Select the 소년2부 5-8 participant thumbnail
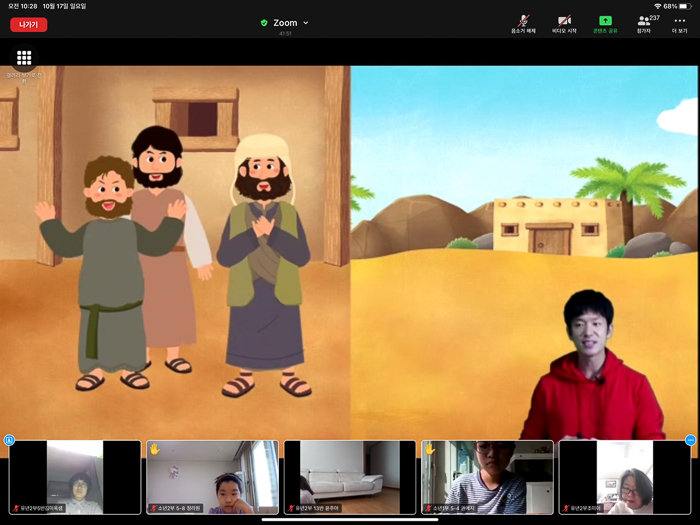Screen dimensions: 700x525 212,477
